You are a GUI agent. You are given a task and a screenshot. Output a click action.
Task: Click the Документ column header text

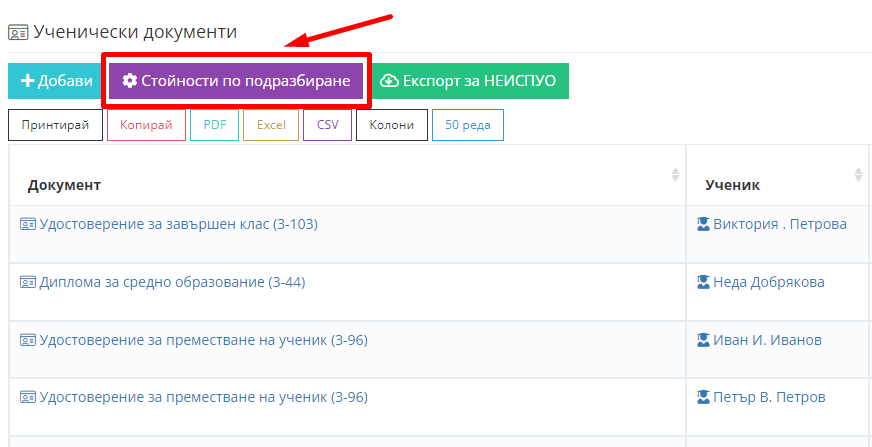[x=65, y=185]
